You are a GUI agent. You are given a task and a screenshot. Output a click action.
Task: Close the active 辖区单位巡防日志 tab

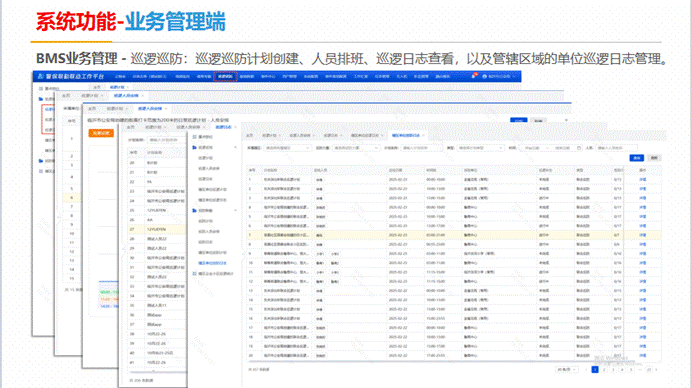[424, 136]
